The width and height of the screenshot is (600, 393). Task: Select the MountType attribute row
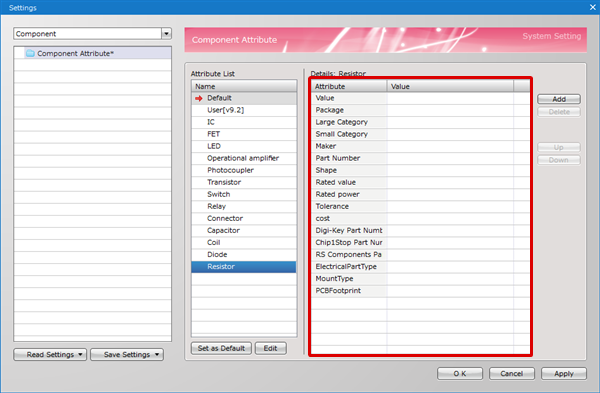point(420,279)
